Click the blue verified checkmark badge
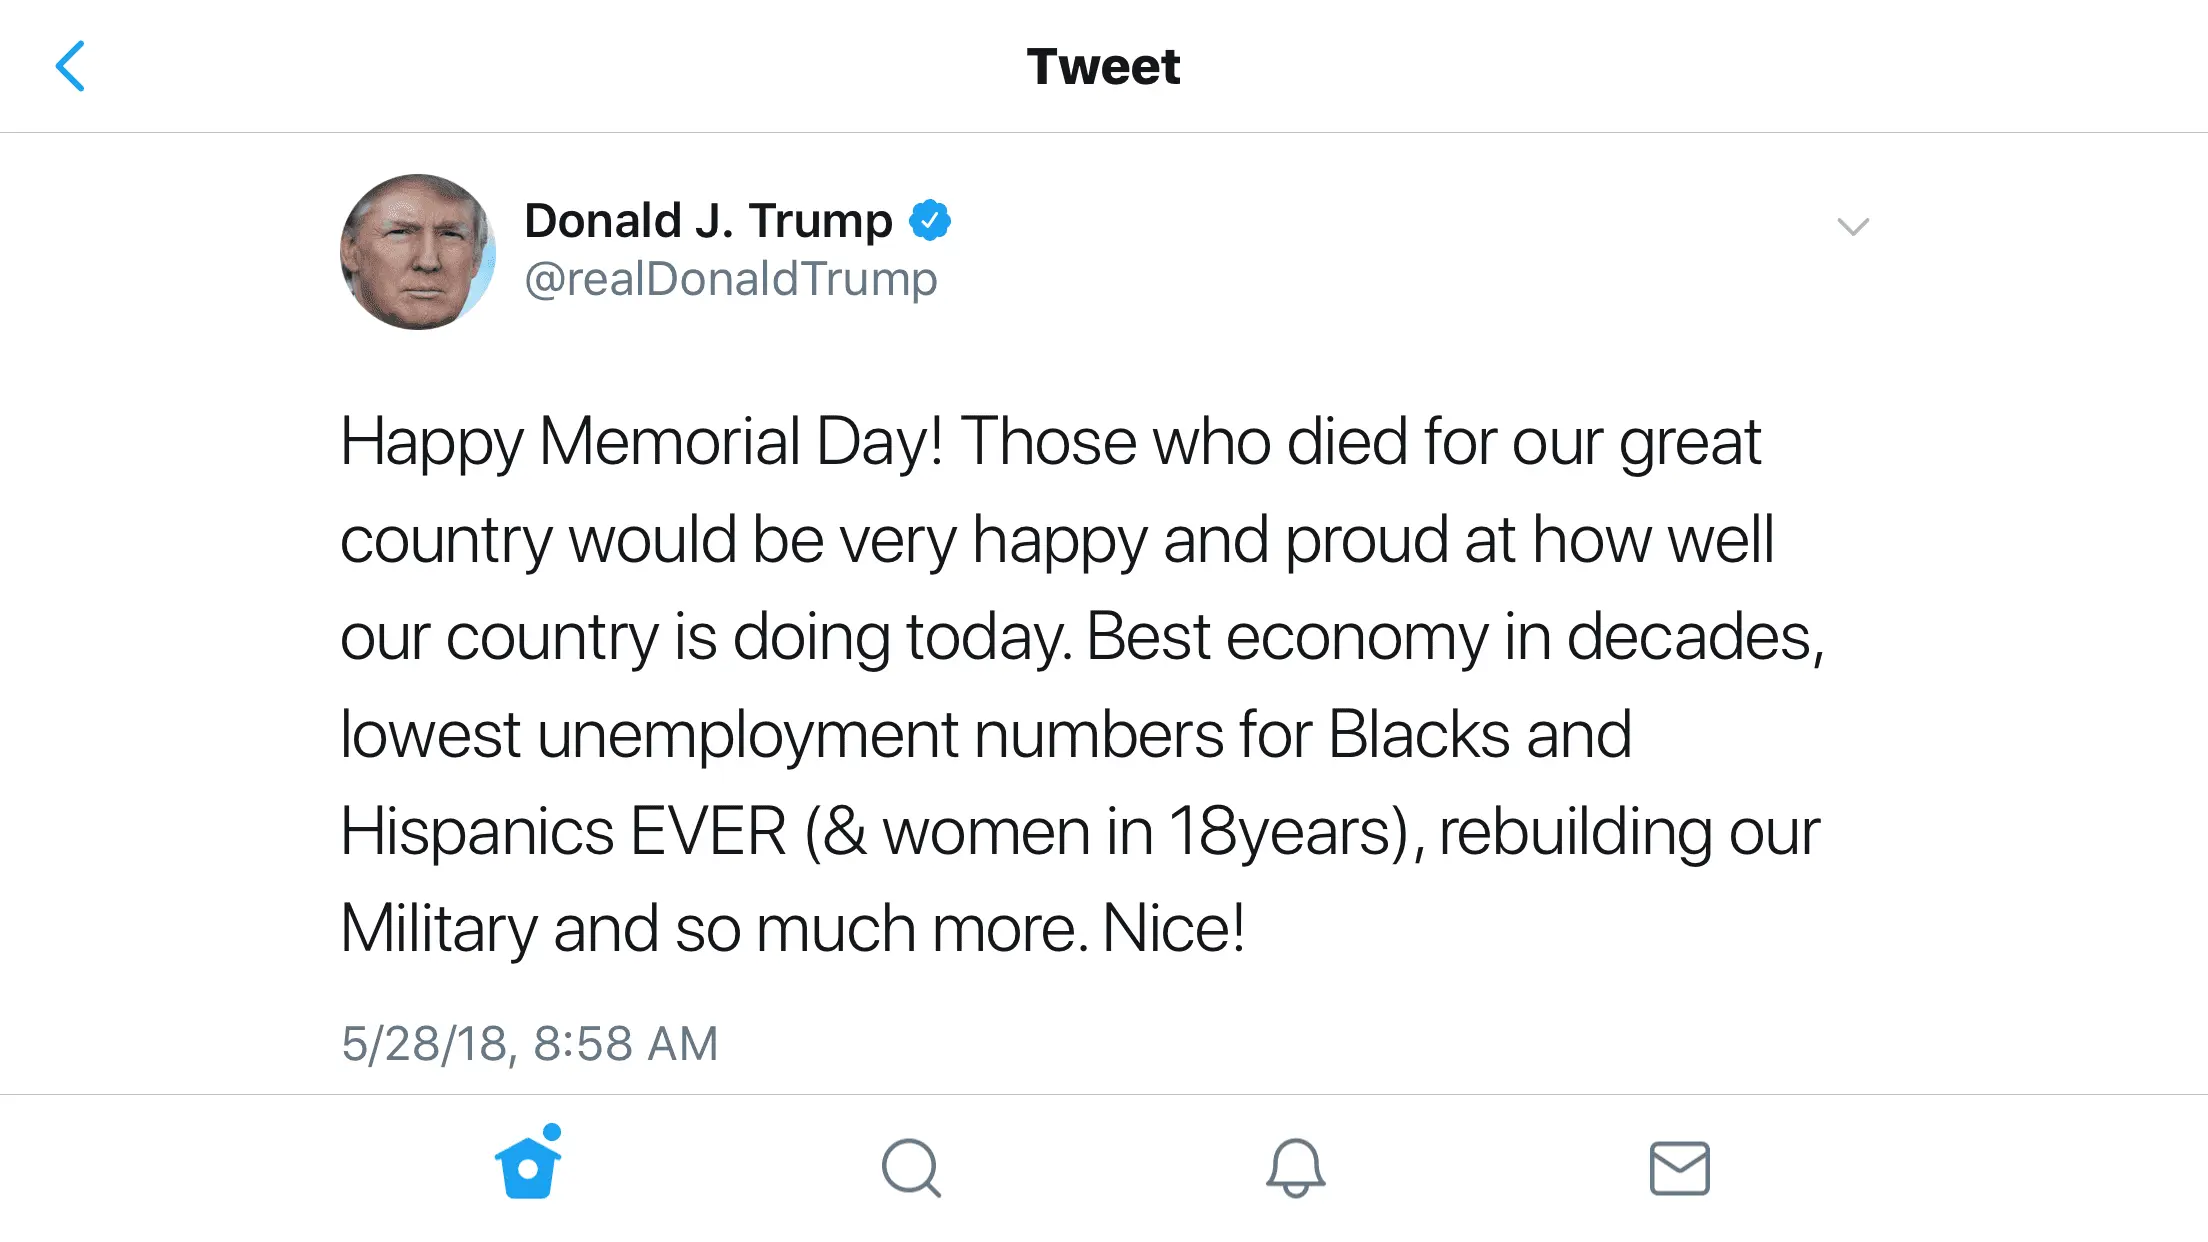 (930, 220)
